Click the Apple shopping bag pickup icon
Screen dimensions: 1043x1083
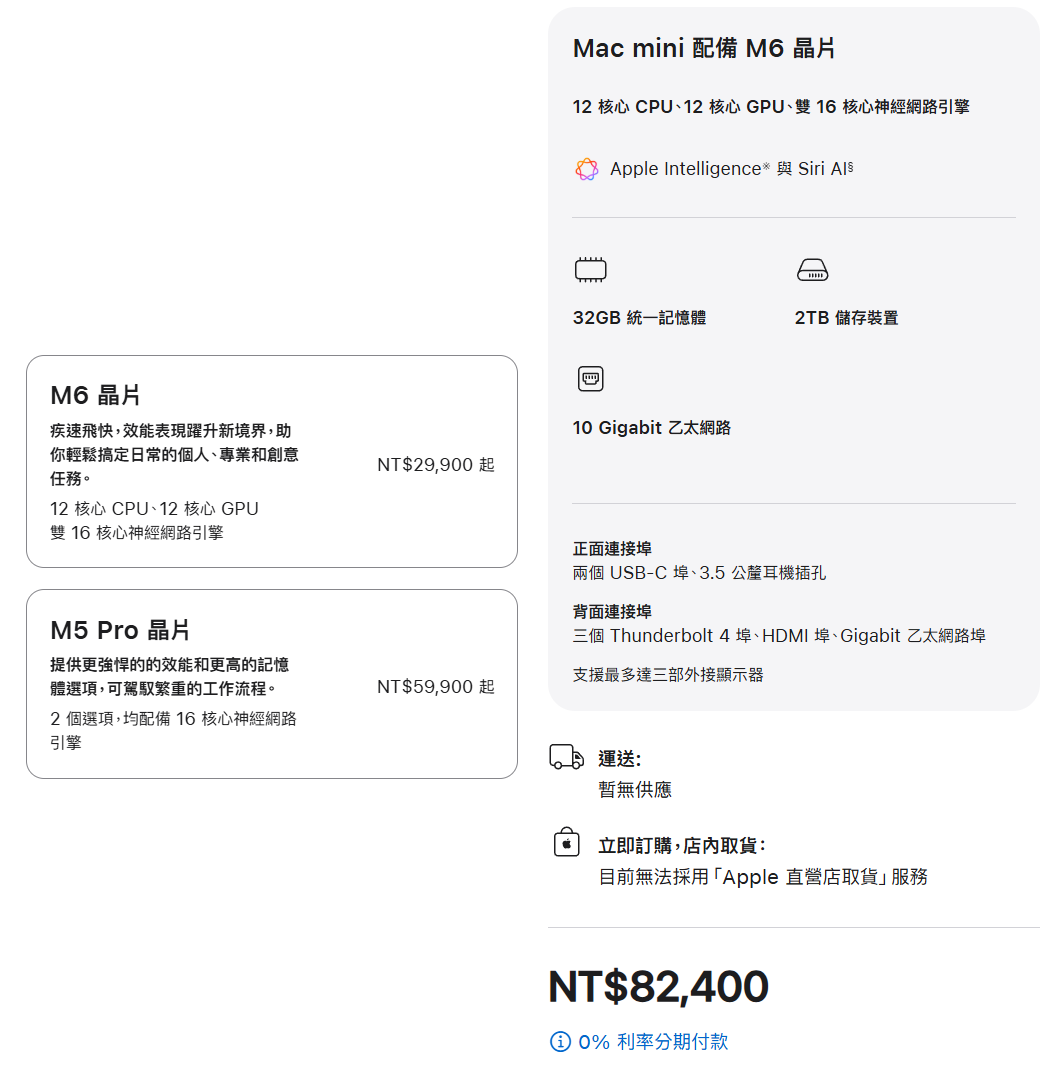566,842
